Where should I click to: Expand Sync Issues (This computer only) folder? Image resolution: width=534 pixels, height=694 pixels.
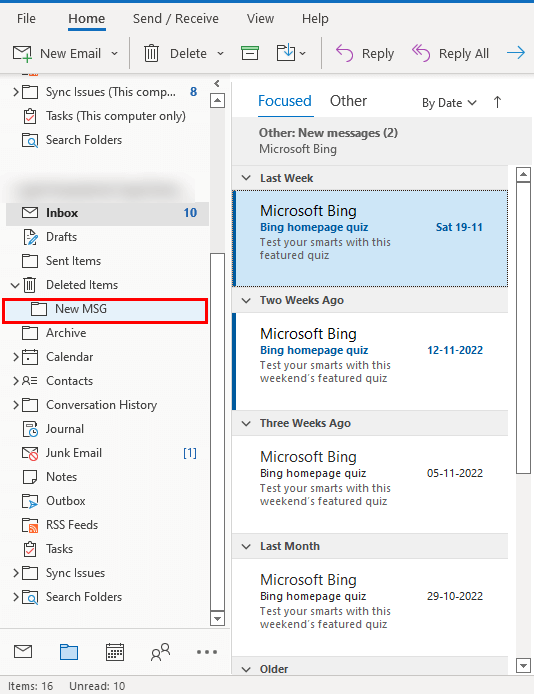point(15,92)
